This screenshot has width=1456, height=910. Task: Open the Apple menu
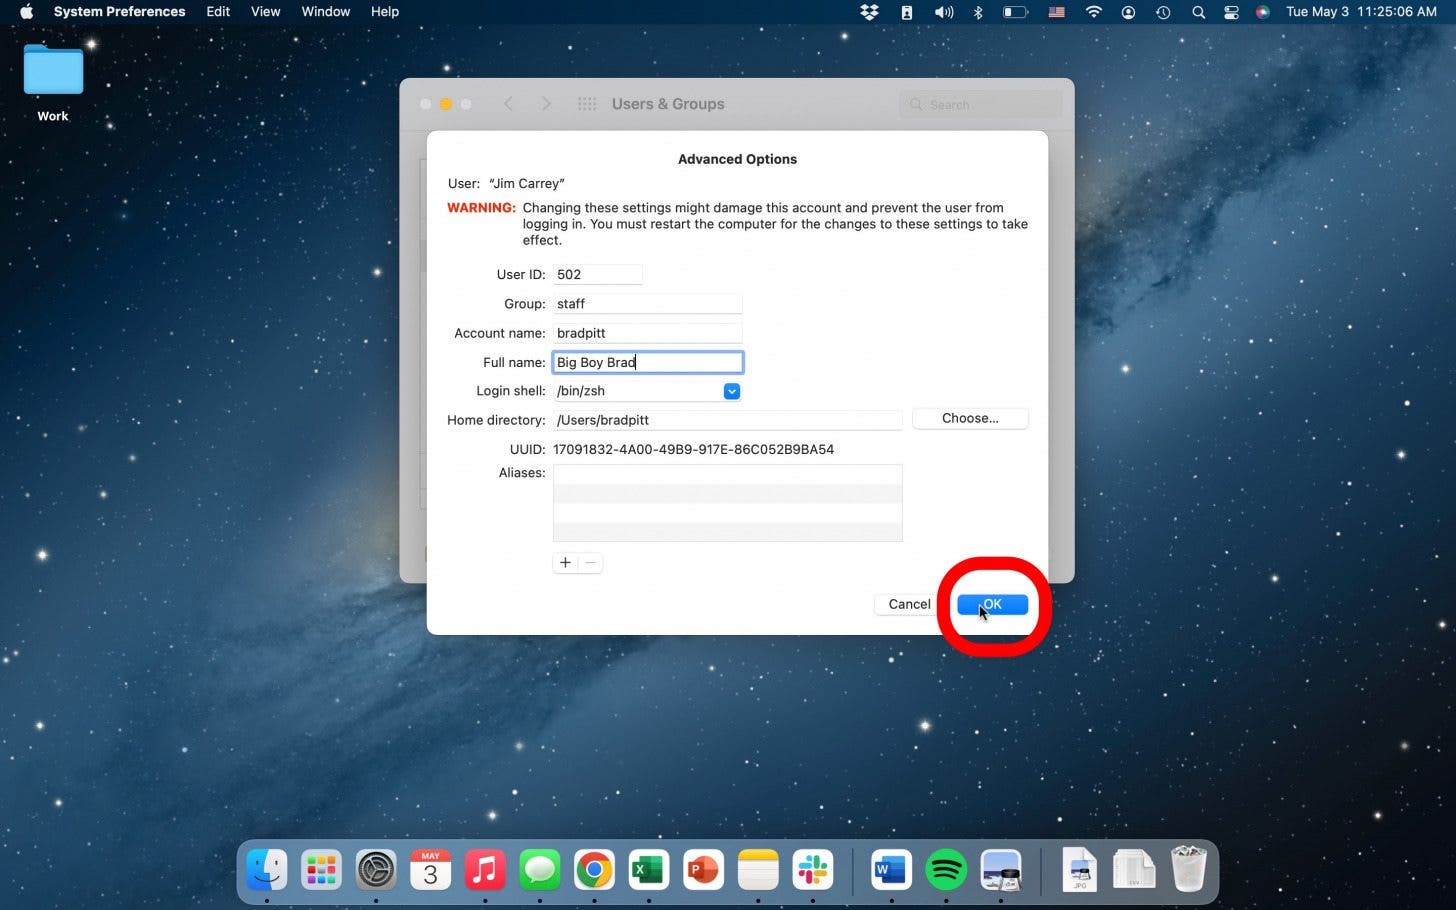tap(27, 12)
